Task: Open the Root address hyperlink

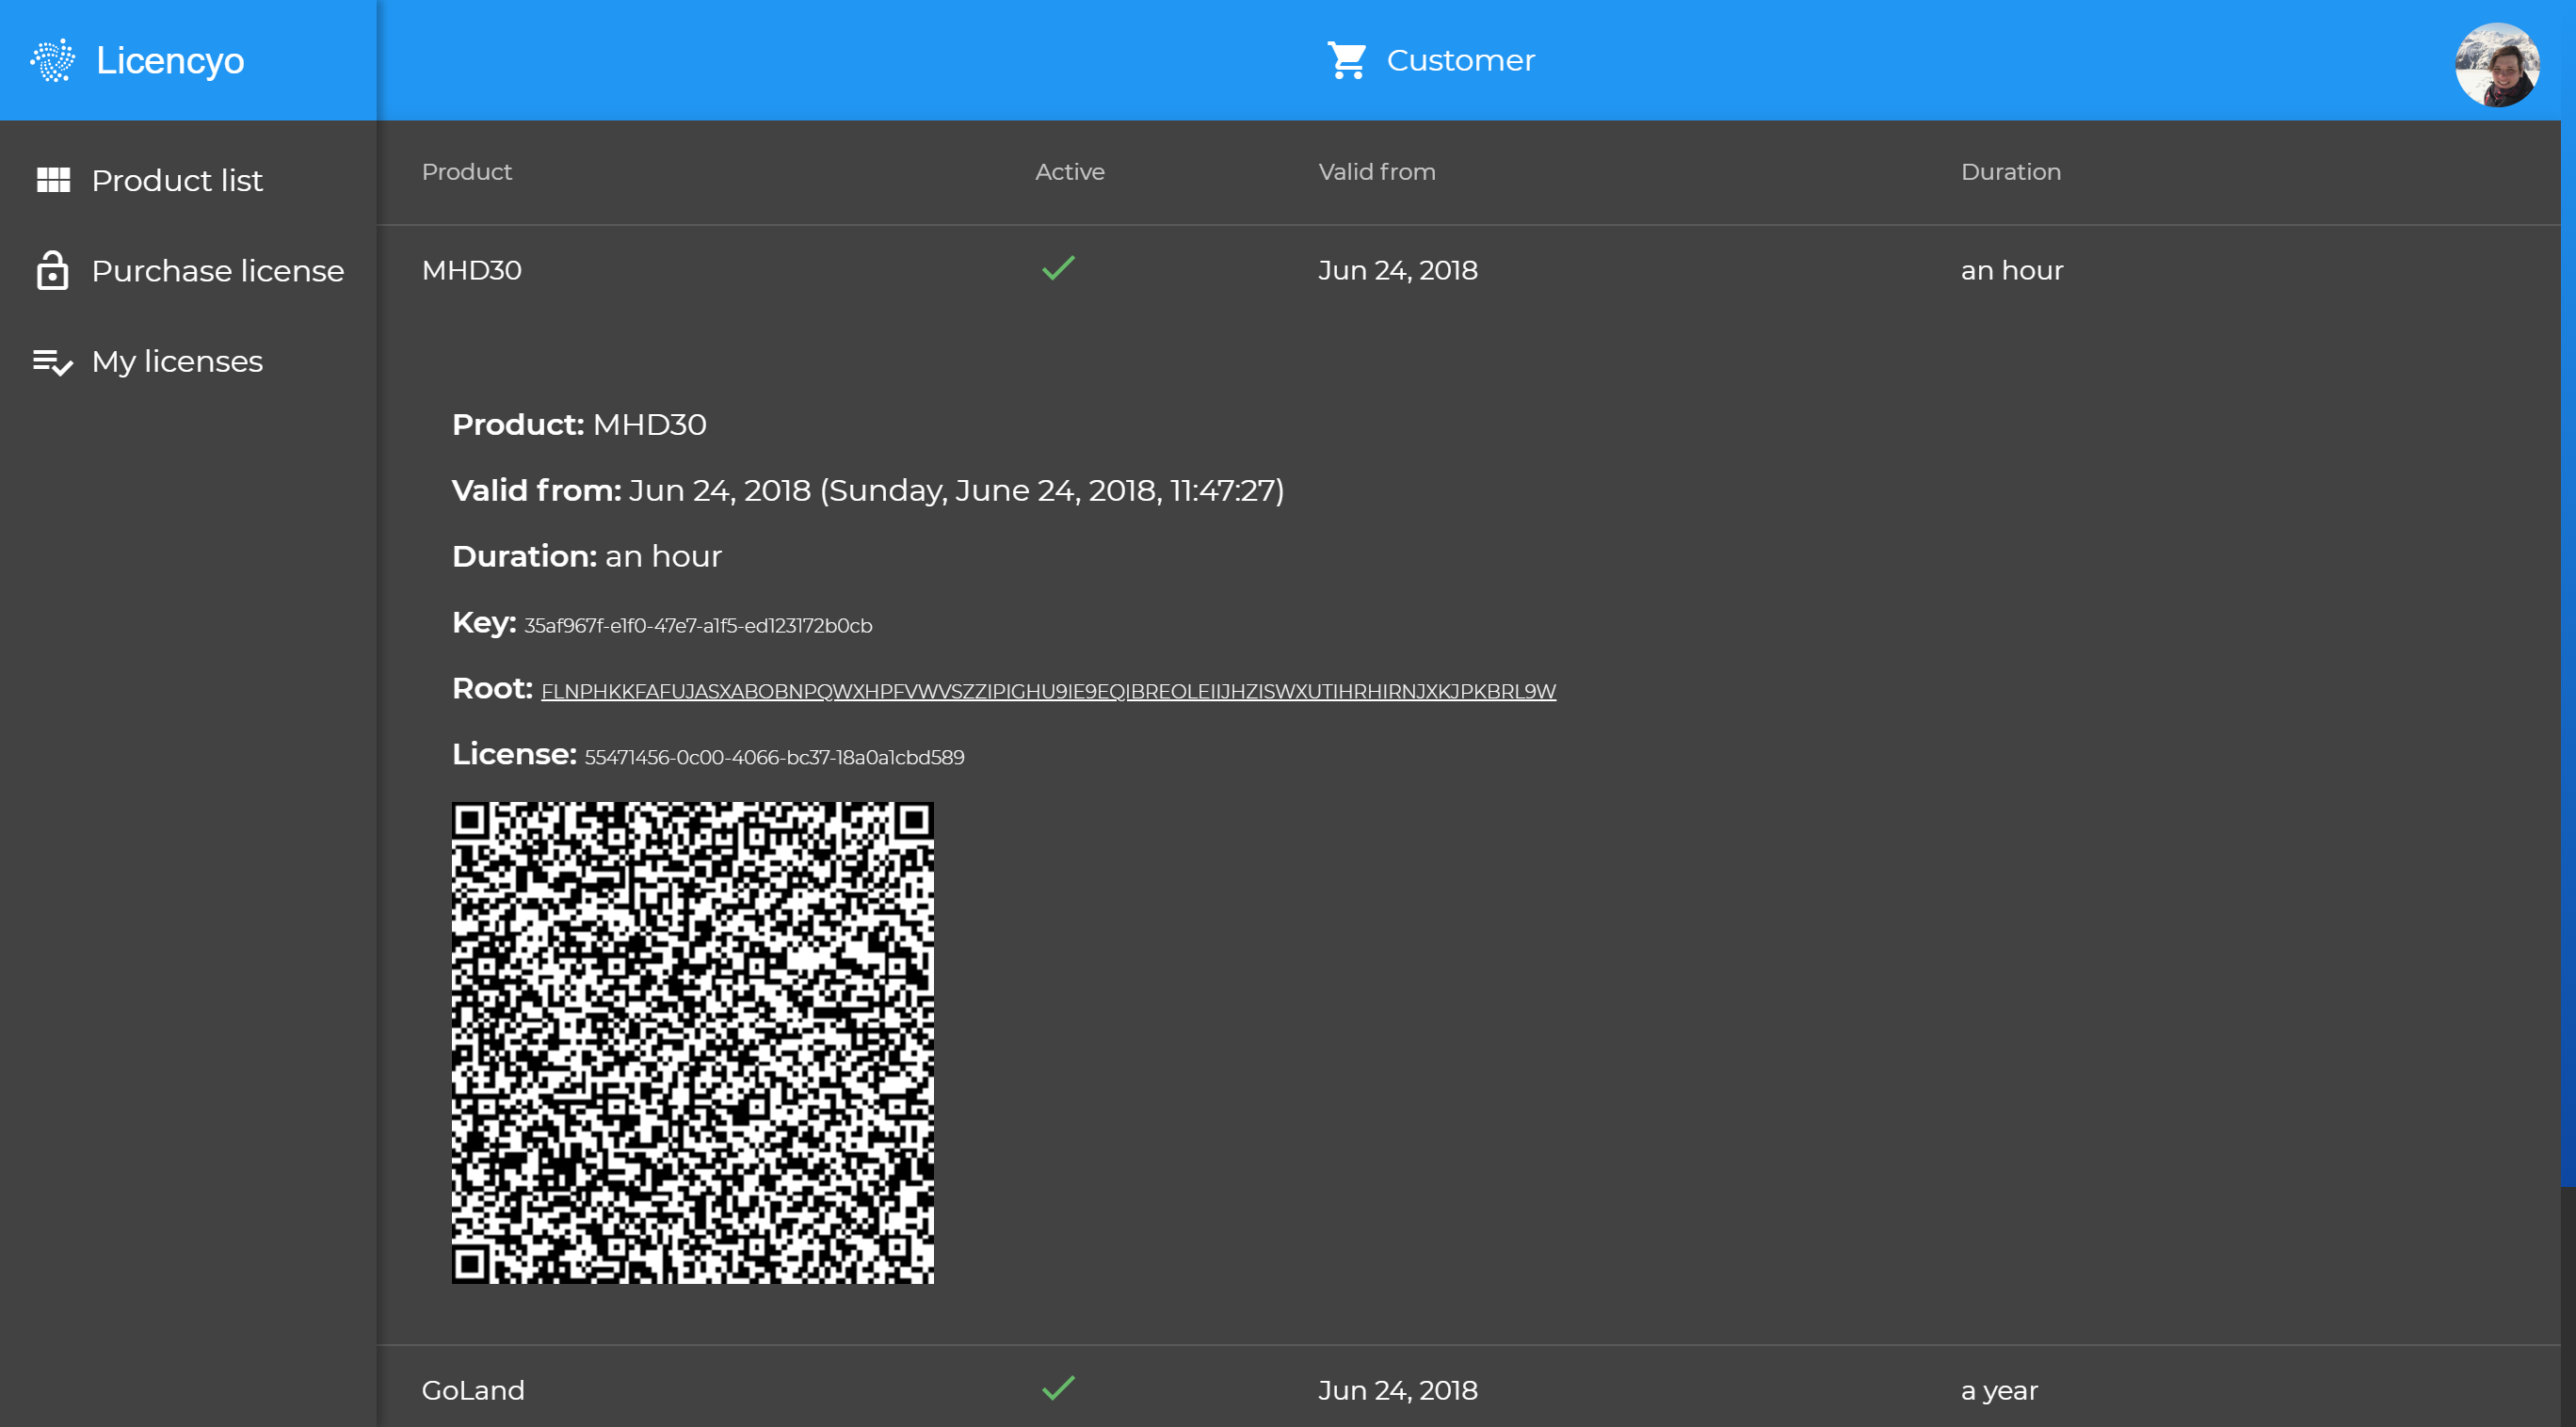Action: coord(1047,691)
